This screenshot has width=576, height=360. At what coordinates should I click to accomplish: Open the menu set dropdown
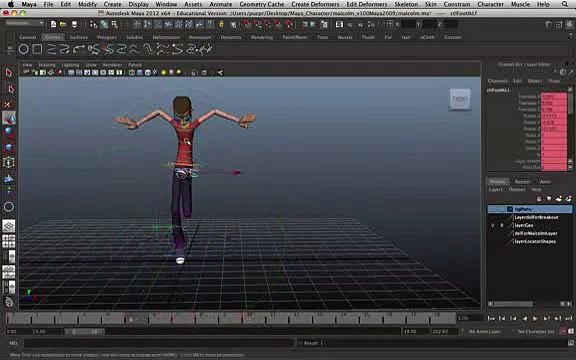click(x=24, y=23)
